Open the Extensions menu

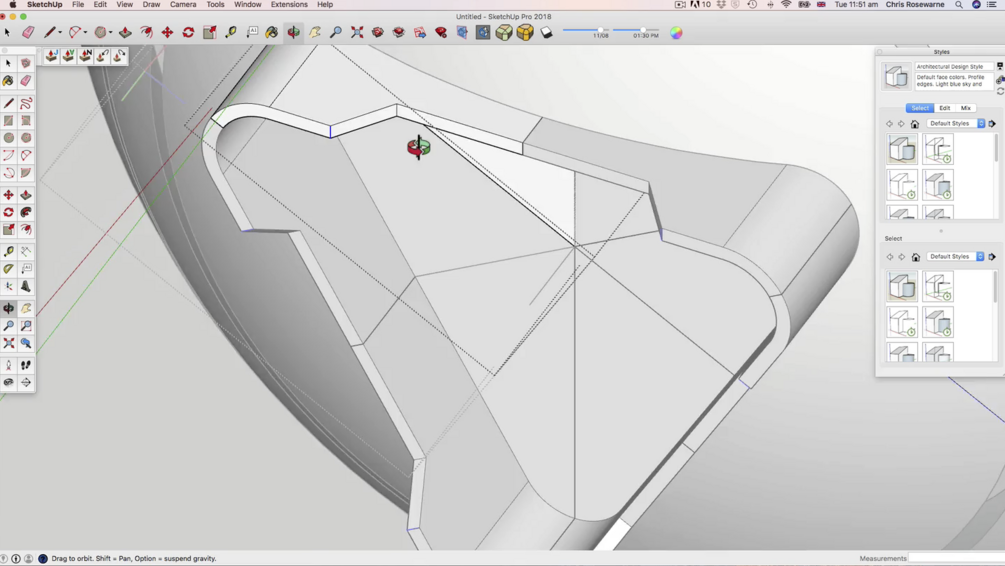click(x=289, y=4)
